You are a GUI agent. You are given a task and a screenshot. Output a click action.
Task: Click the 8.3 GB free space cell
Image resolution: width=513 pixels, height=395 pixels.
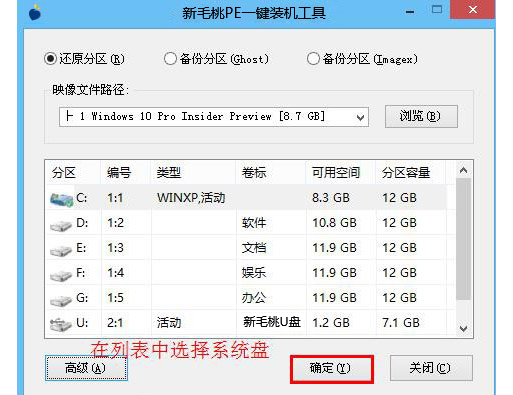331,198
